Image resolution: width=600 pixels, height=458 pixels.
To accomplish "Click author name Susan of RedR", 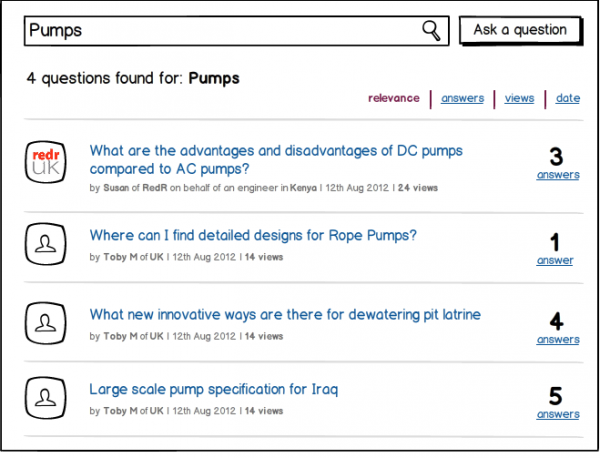I will tap(135, 188).
